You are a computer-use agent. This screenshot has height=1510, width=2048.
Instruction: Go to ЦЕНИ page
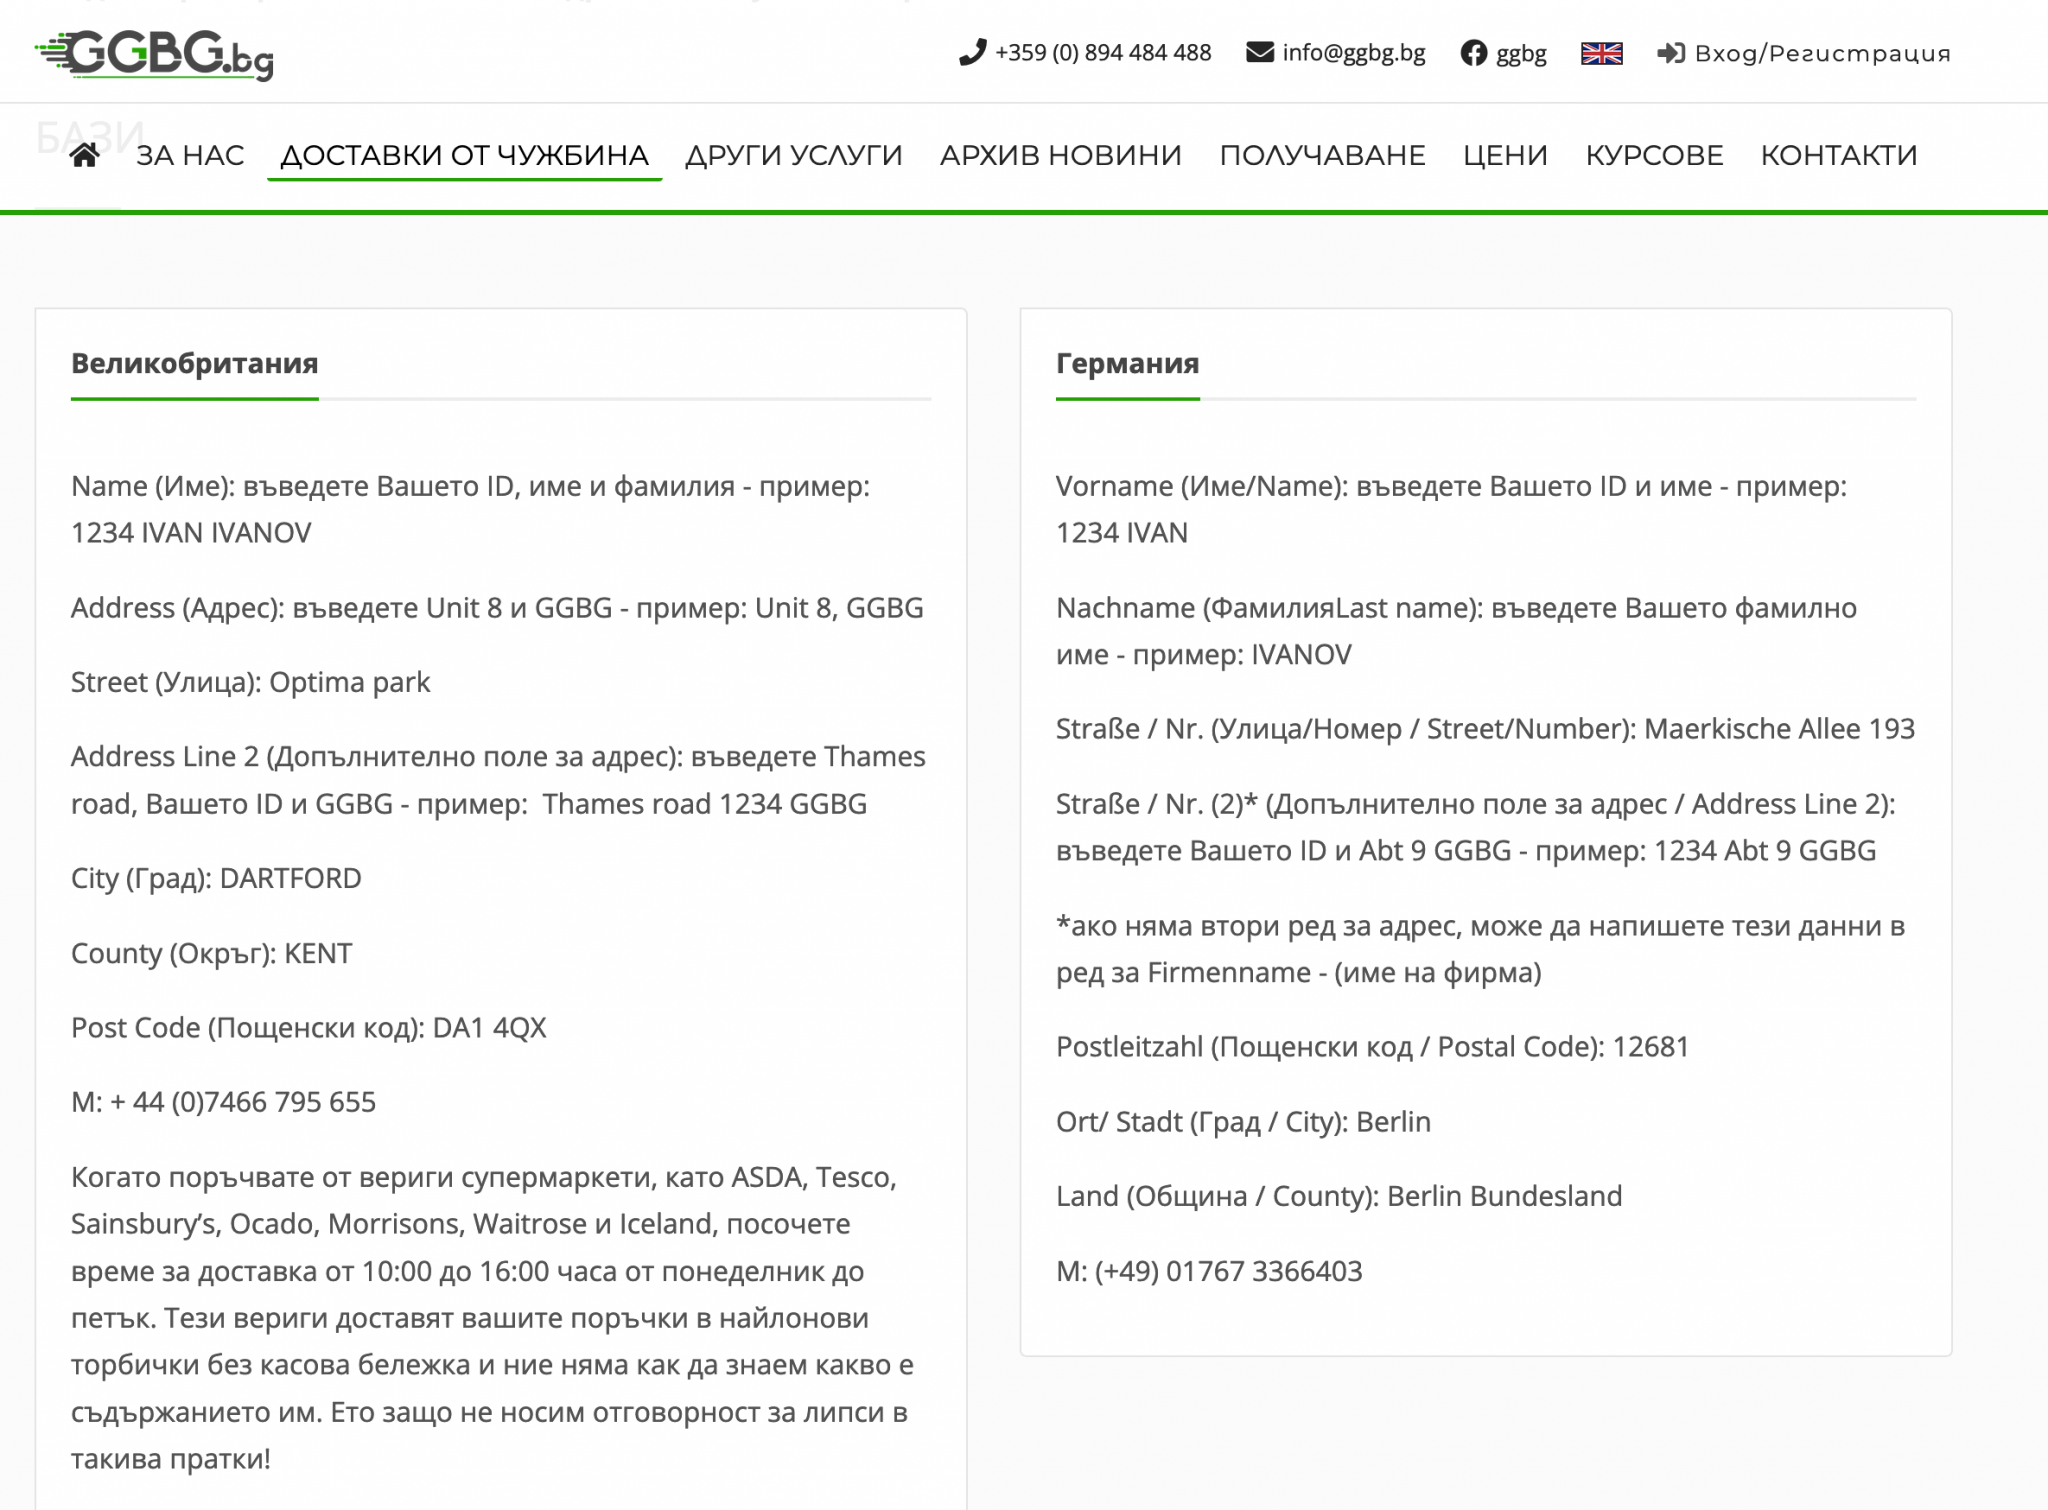point(1505,155)
